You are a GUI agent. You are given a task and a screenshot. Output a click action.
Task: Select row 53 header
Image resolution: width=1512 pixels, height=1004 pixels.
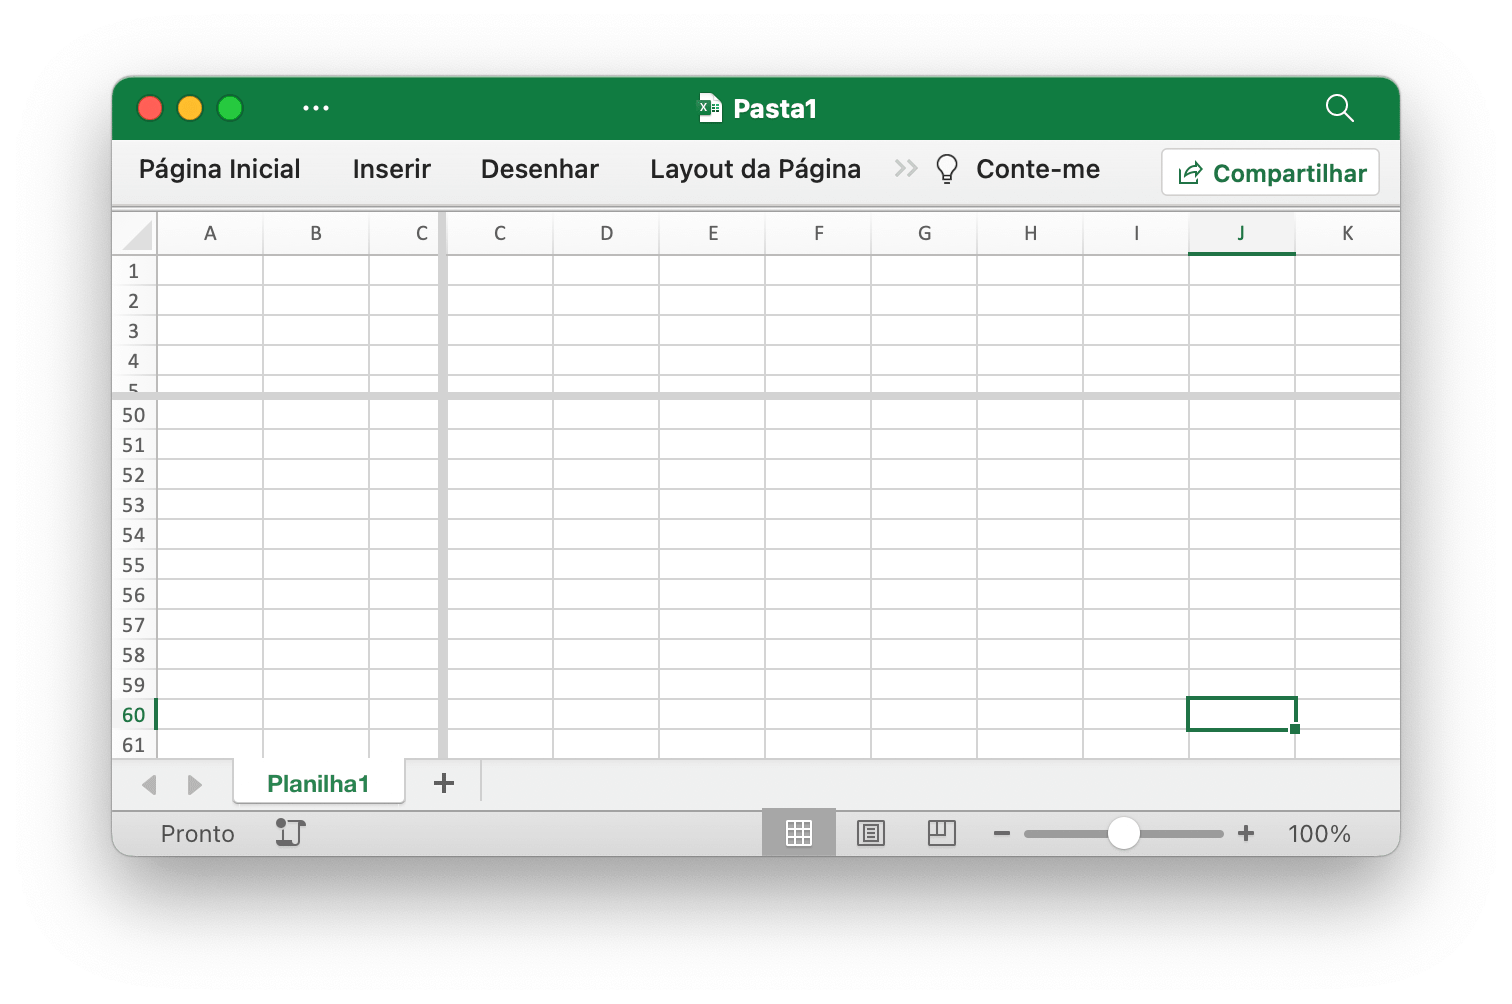coord(134,505)
